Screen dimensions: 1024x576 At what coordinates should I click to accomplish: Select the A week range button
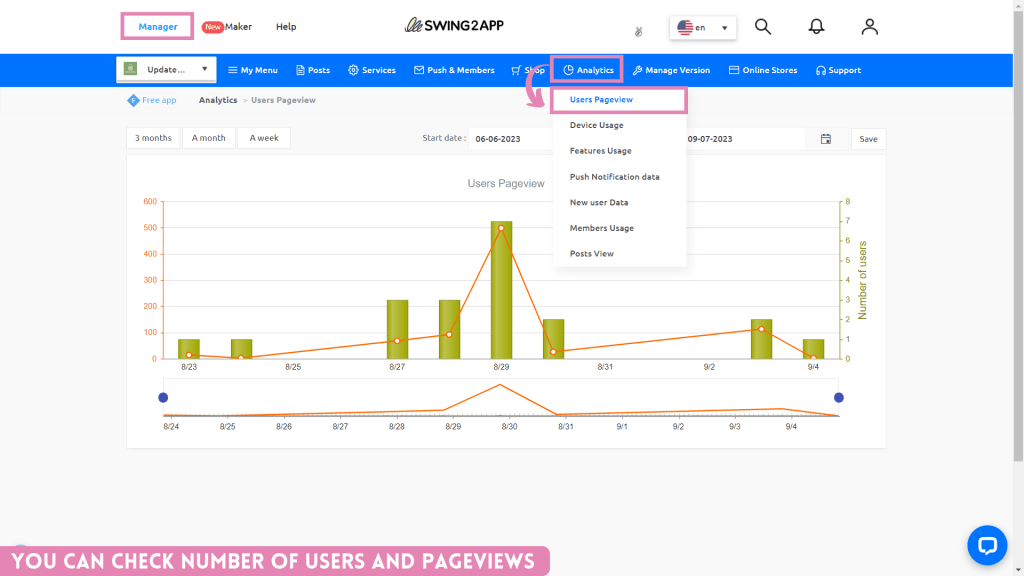(264, 138)
